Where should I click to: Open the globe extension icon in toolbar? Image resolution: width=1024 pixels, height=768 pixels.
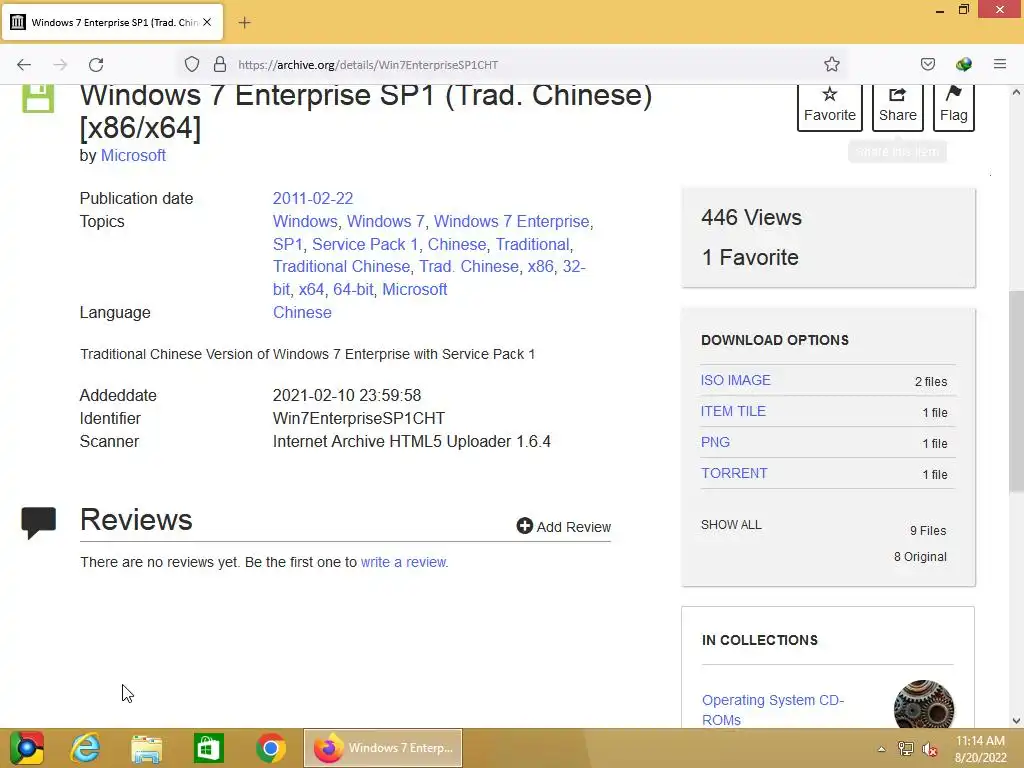pyautogui.click(x=963, y=64)
